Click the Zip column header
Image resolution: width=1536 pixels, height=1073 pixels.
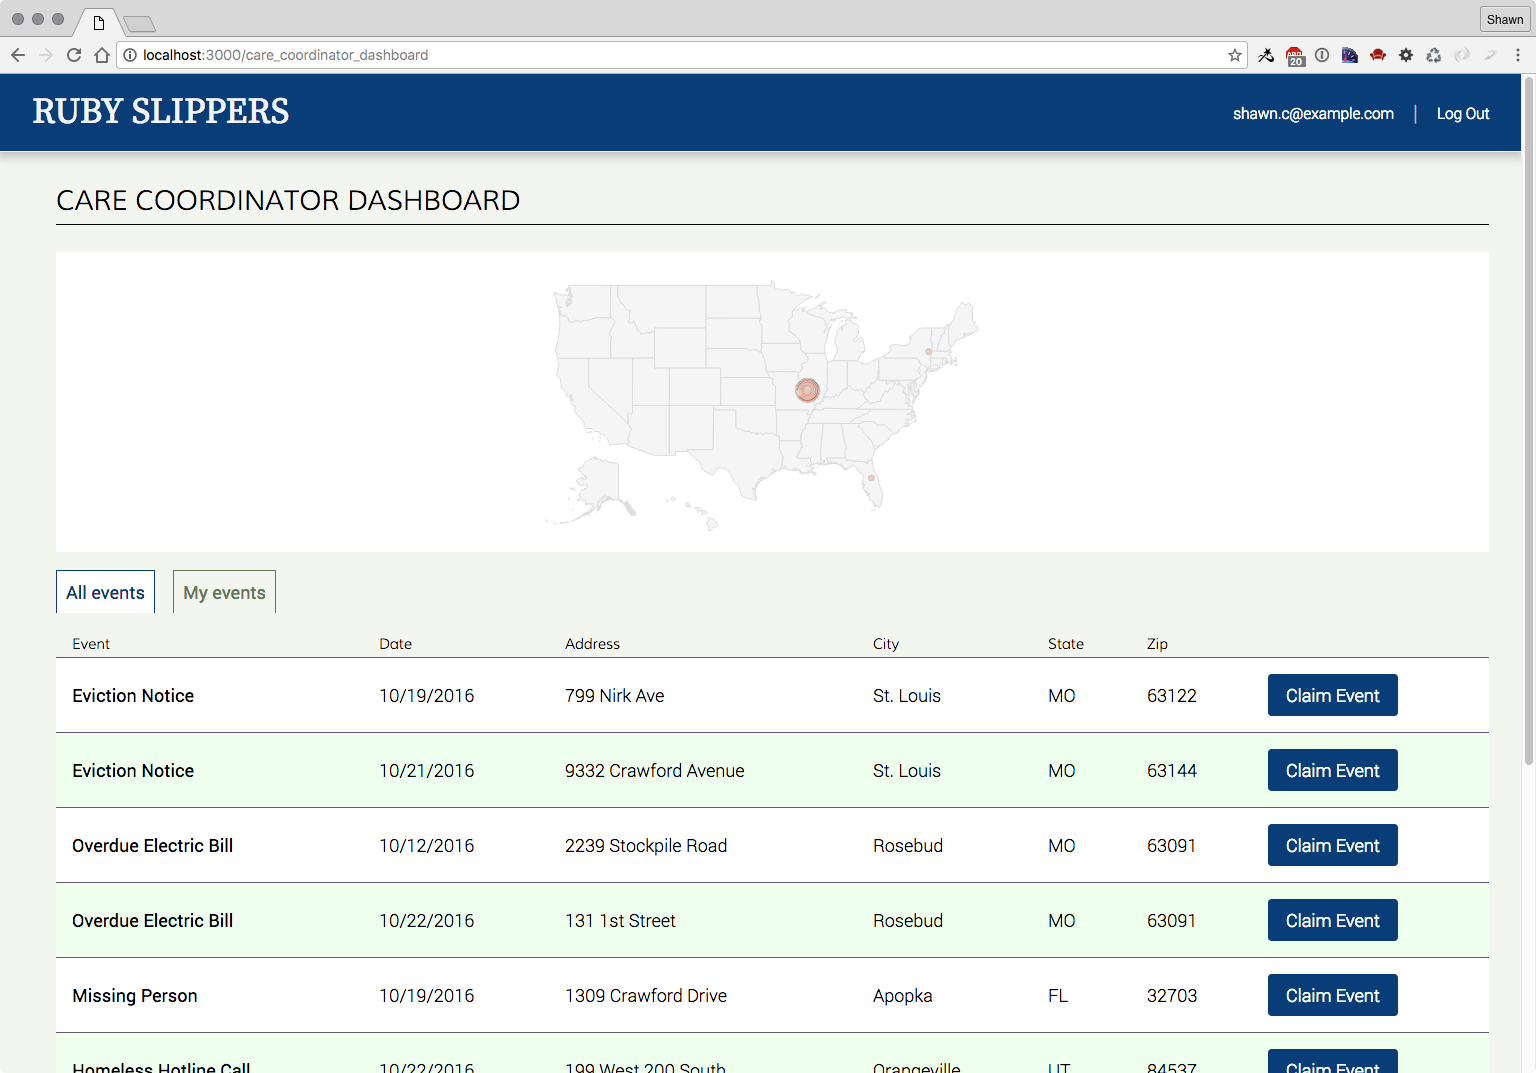point(1157,644)
